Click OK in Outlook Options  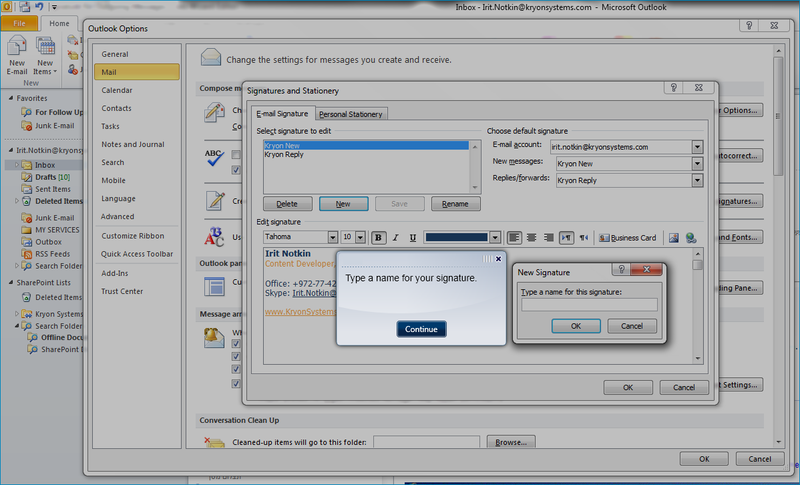point(704,459)
